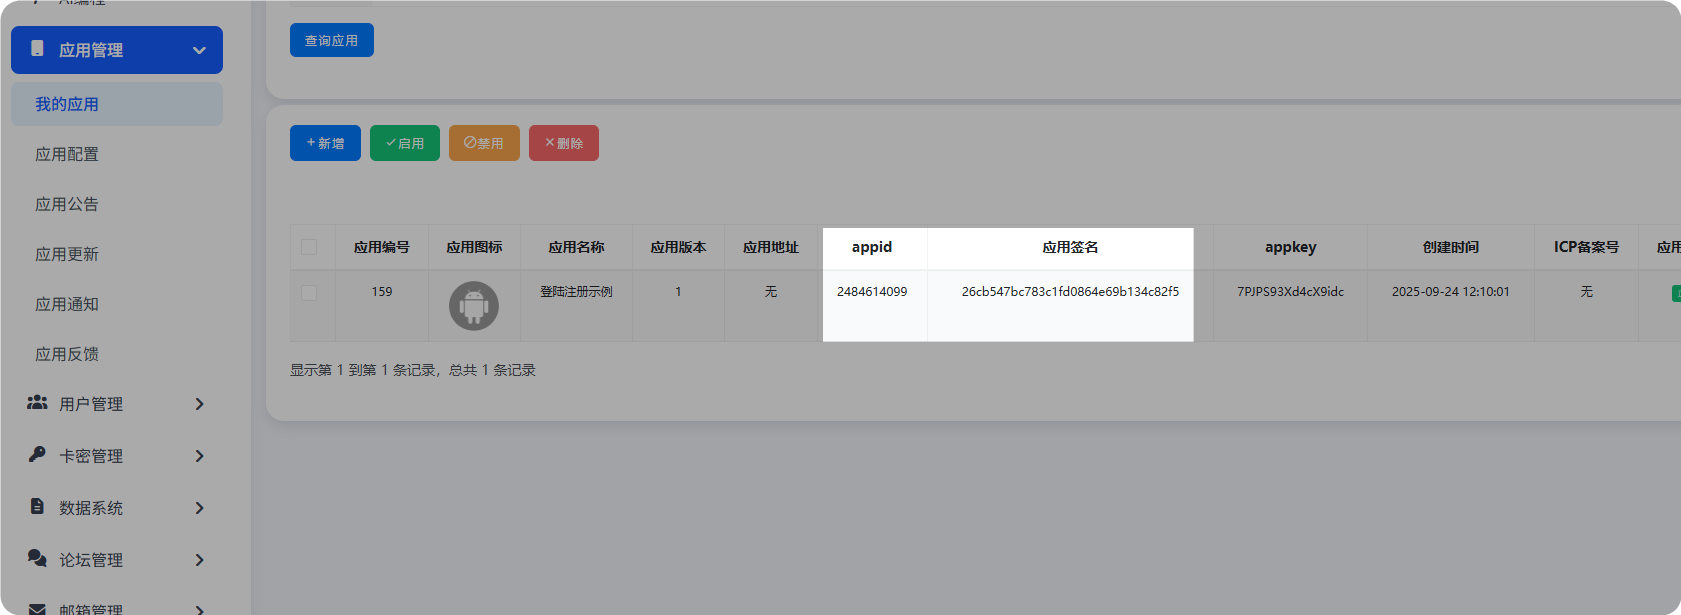Collapse the 应用管理 menu chevron

[199, 50]
